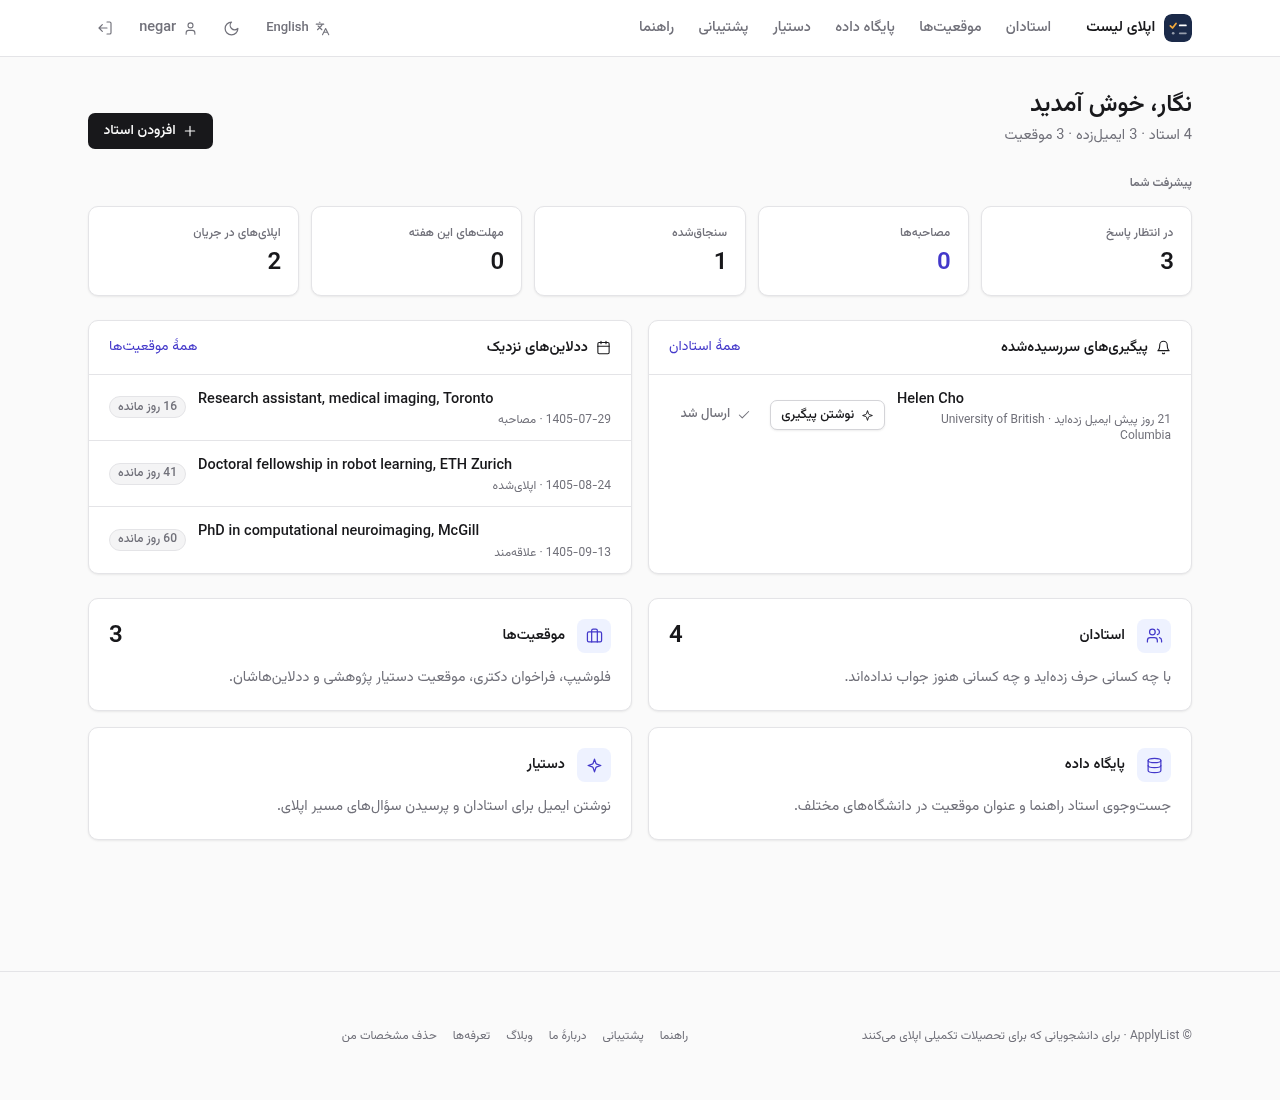Click the مهلت‌های این هفته stat card

coord(416,251)
